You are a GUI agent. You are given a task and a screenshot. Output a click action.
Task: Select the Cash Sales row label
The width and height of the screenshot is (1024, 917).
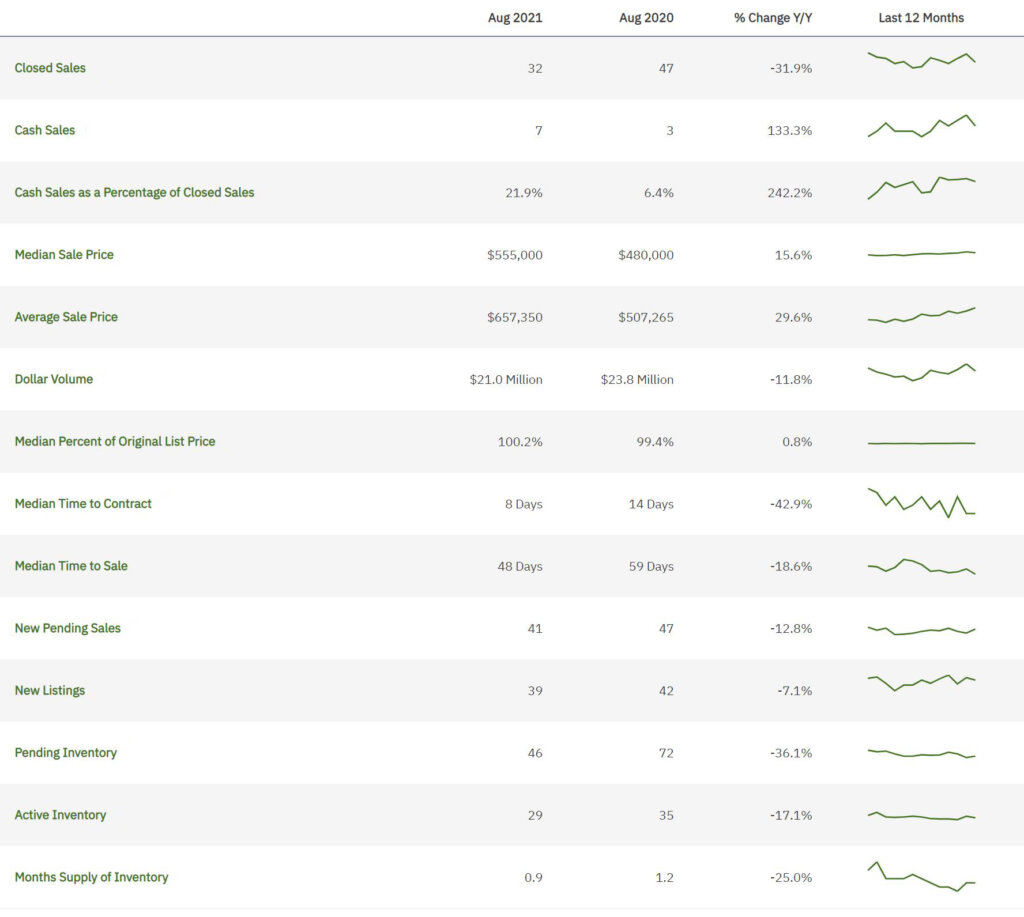click(44, 130)
